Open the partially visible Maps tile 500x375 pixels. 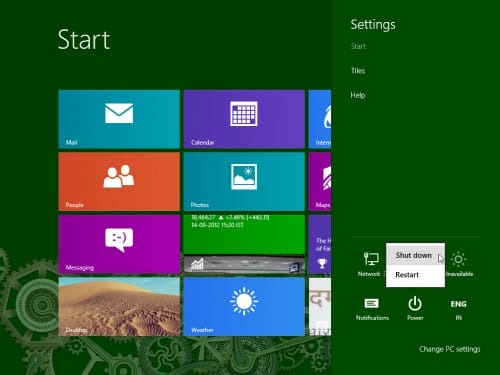tap(320, 182)
